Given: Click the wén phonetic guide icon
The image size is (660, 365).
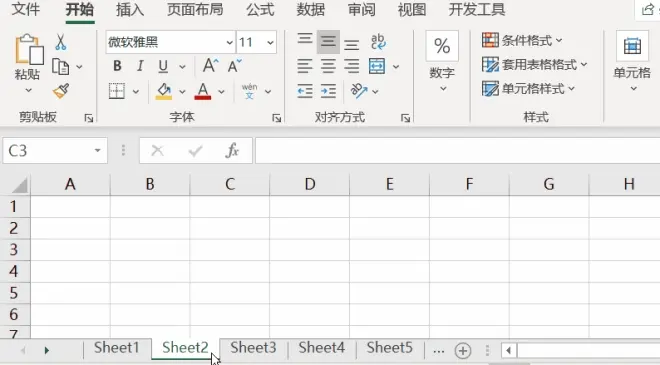Looking at the screenshot, I should coord(249,91).
